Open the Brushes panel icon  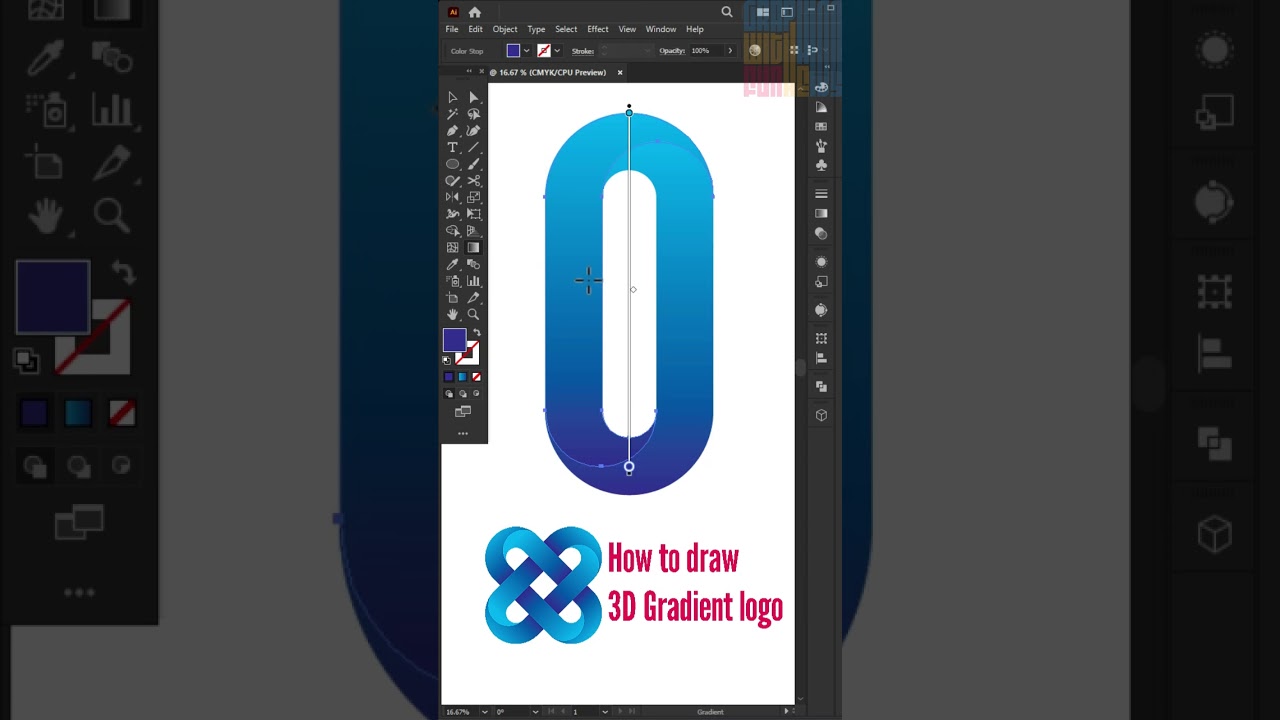point(821,146)
